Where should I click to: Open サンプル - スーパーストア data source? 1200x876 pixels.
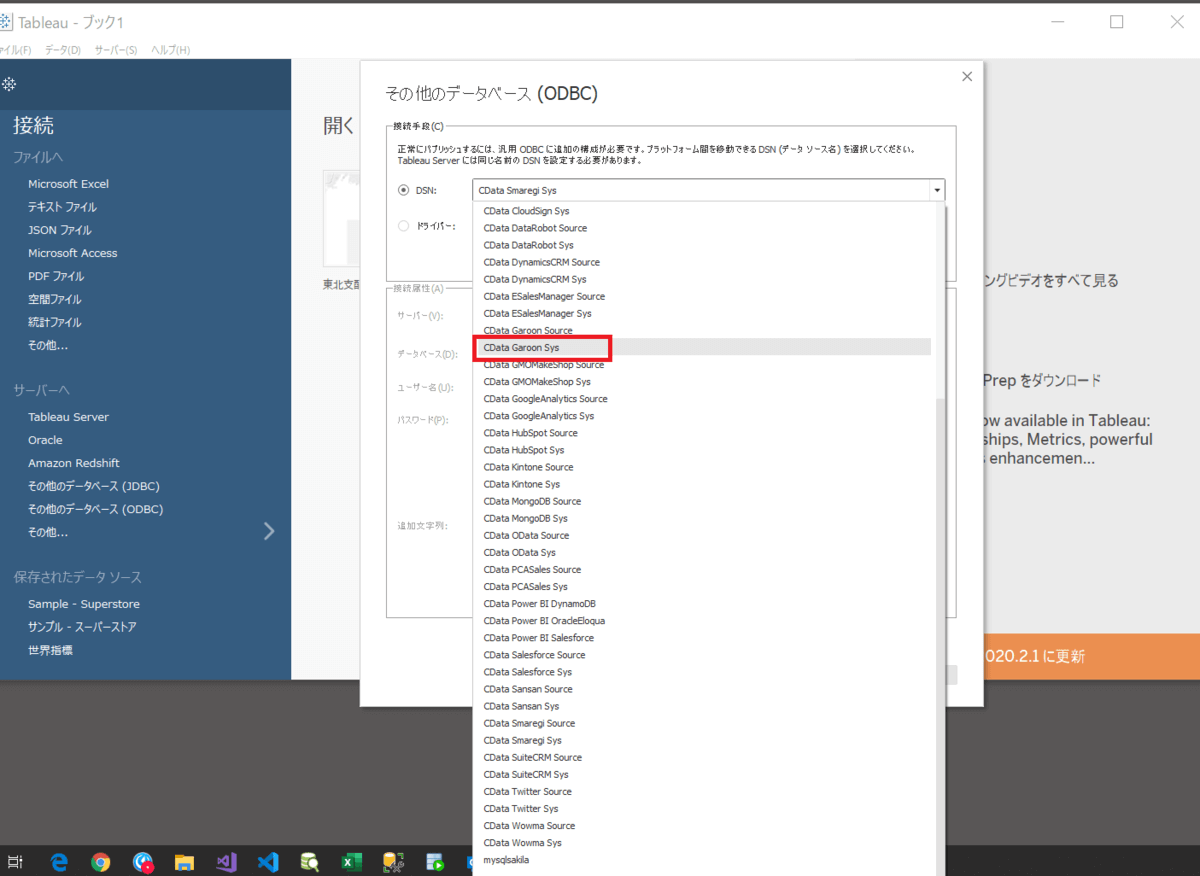click(x=82, y=627)
